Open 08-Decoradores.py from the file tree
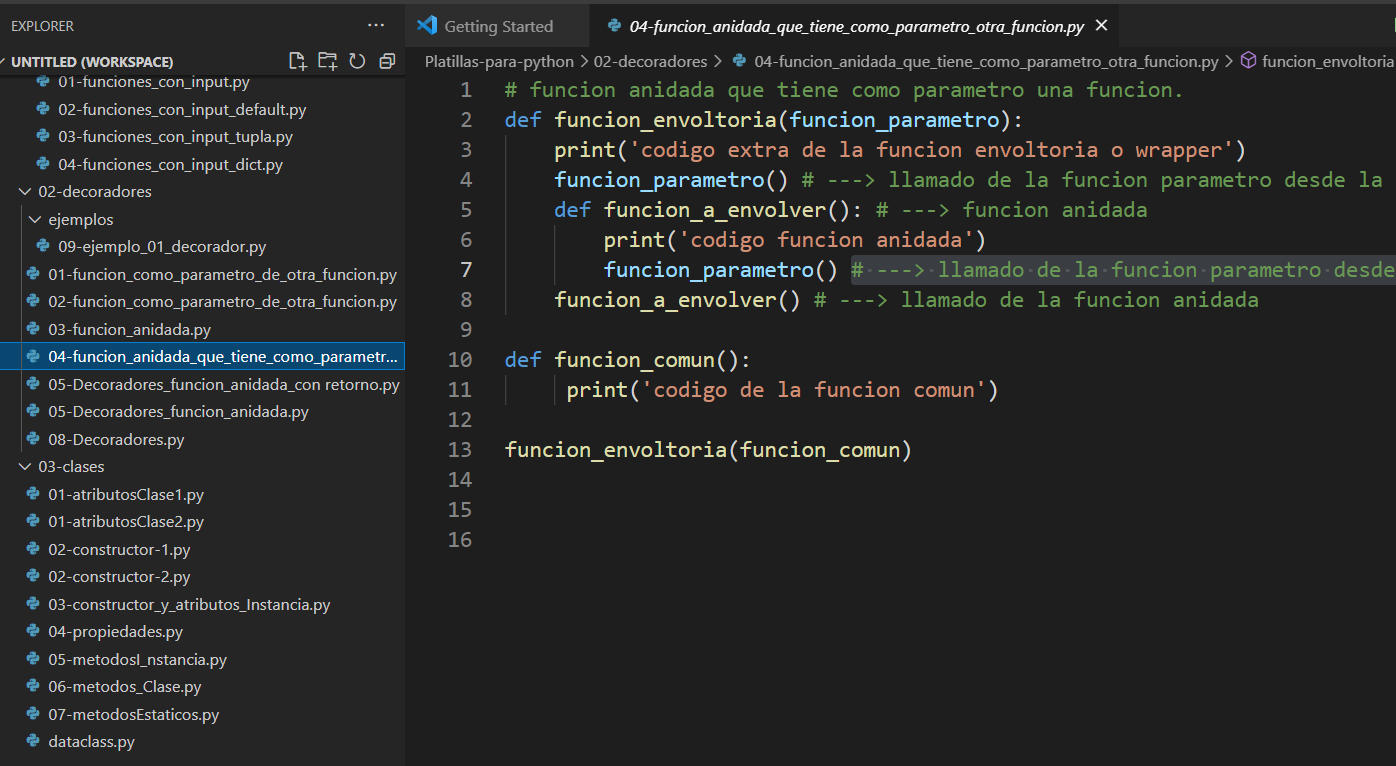 [116, 440]
